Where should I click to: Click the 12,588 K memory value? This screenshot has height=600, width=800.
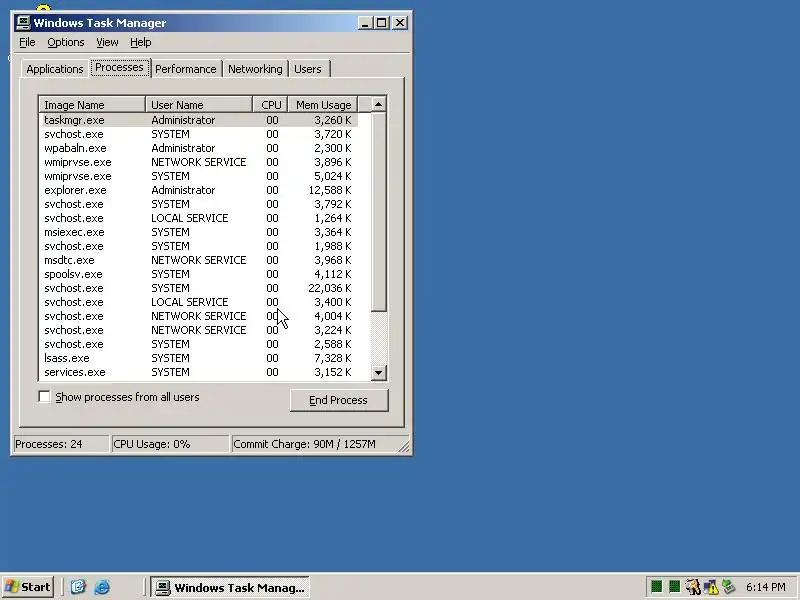point(330,190)
